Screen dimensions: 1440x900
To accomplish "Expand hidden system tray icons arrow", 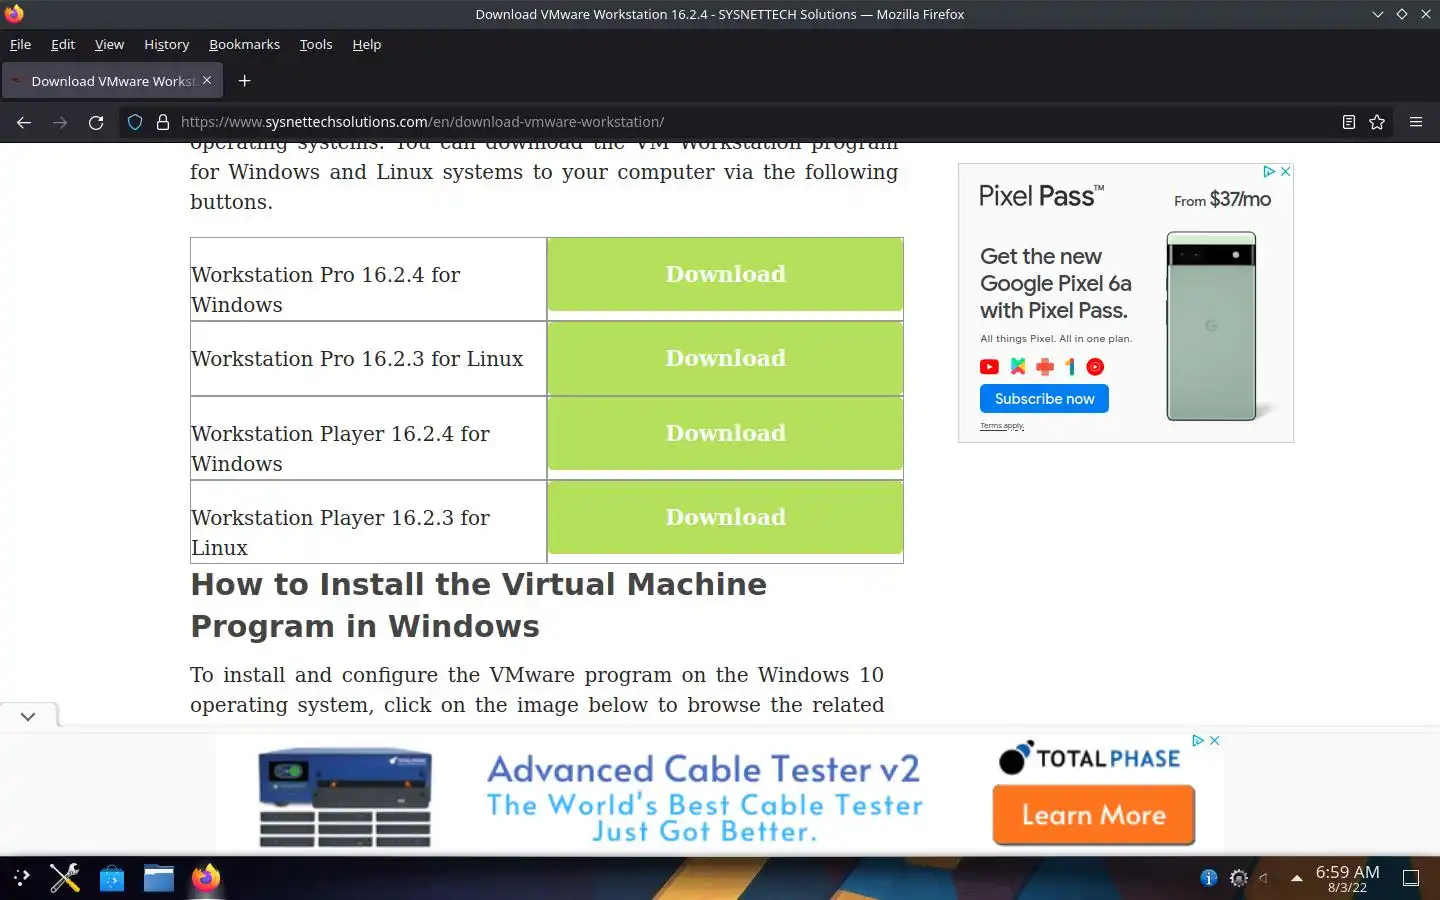I will click(x=1296, y=878).
